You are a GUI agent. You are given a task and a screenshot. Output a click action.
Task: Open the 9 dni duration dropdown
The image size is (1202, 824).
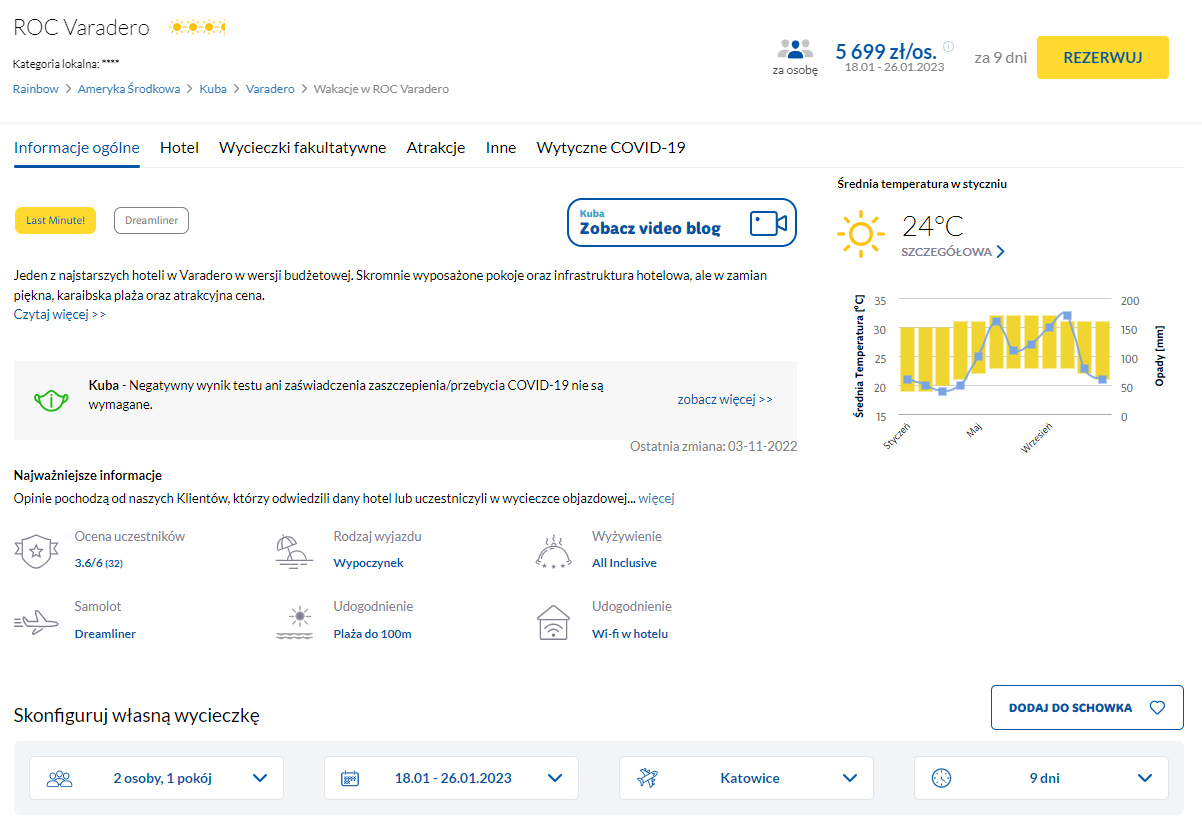[x=1041, y=778]
